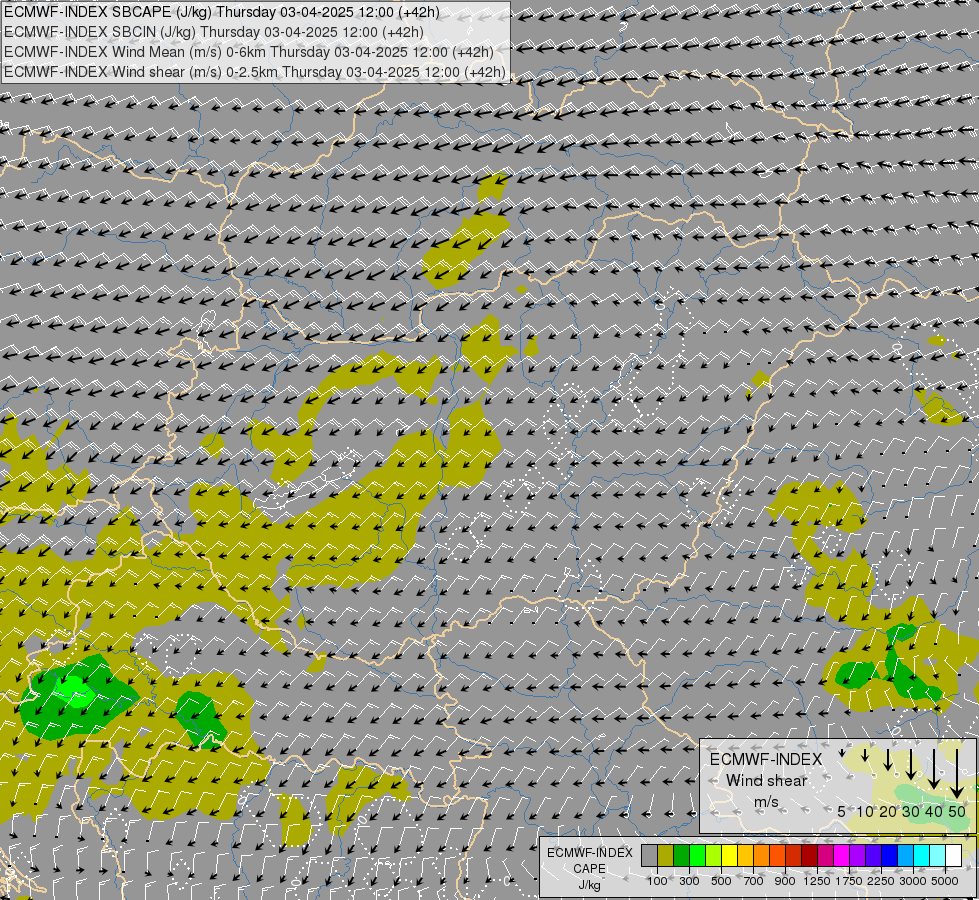This screenshot has height=900, width=979.
Task: Click the '40' wind shear scale value
Action: (x=933, y=811)
